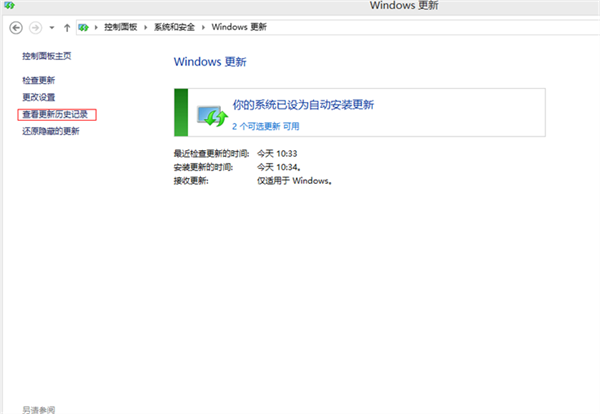This screenshot has height=414, width=600.
Task: Click 你的系统已设为自动安装更新 heading
Action: [x=303, y=104]
